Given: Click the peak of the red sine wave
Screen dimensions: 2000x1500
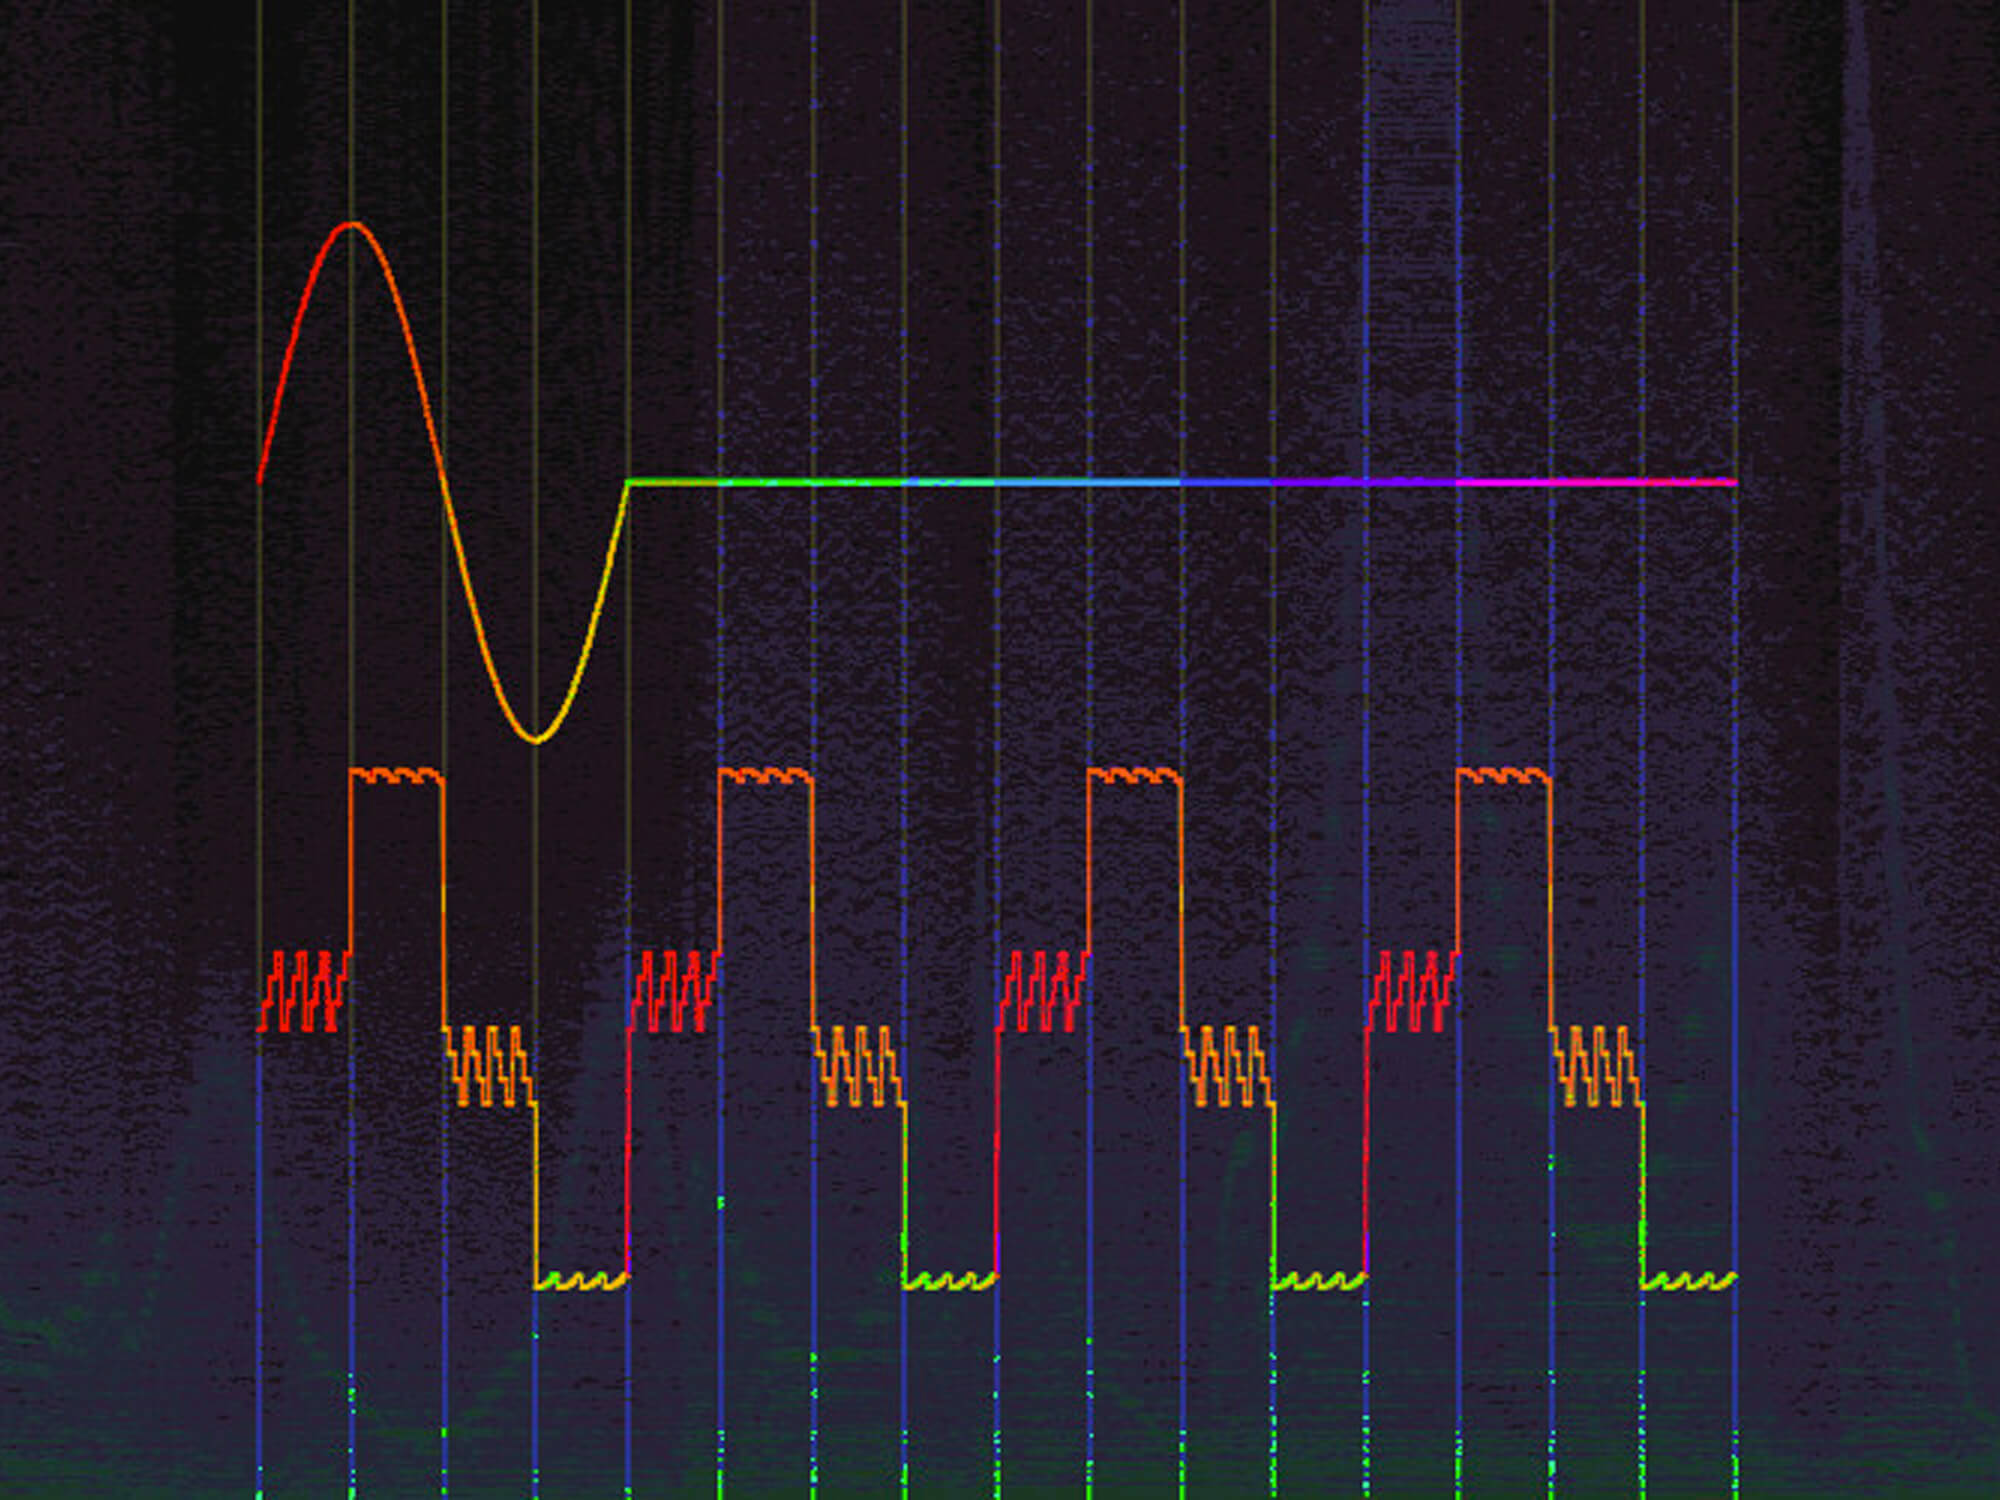Looking at the screenshot, I should pyautogui.click(x=351, y=225).
